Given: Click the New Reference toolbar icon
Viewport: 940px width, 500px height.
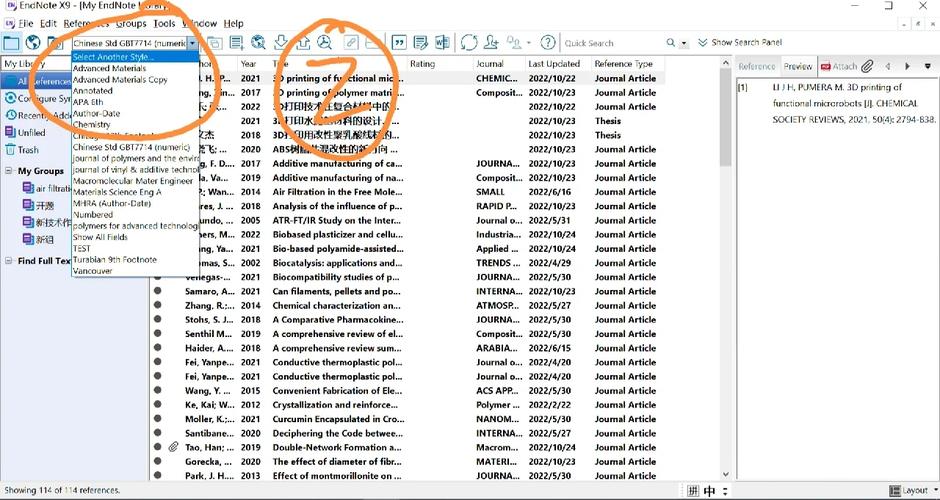Looking at the screenshot, I should pos(236,43).
